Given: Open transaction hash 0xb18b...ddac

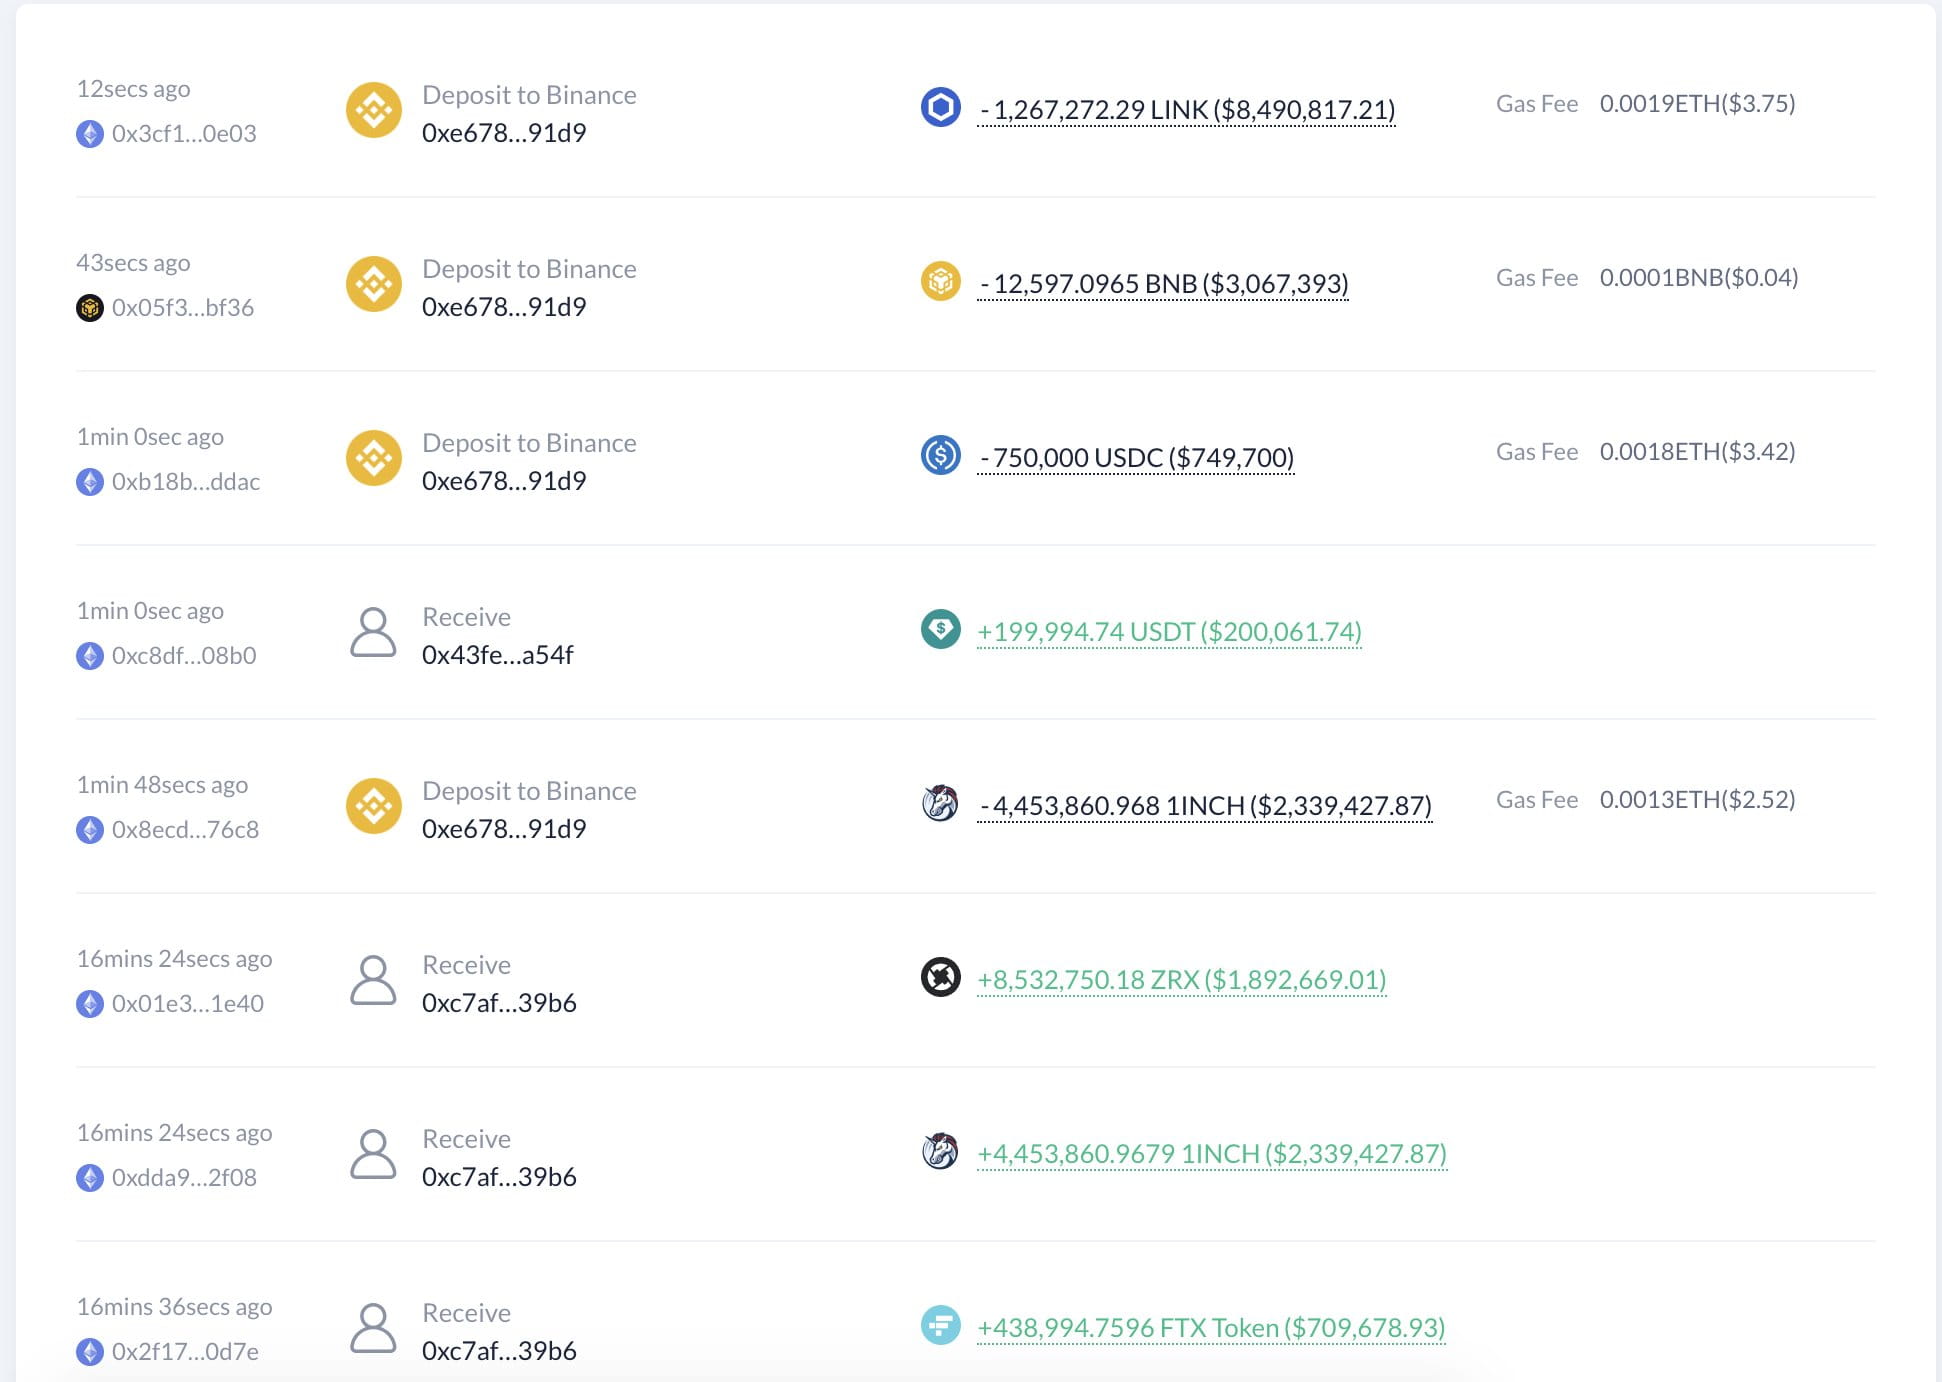Looking at the screenshot, I should 186,482.
